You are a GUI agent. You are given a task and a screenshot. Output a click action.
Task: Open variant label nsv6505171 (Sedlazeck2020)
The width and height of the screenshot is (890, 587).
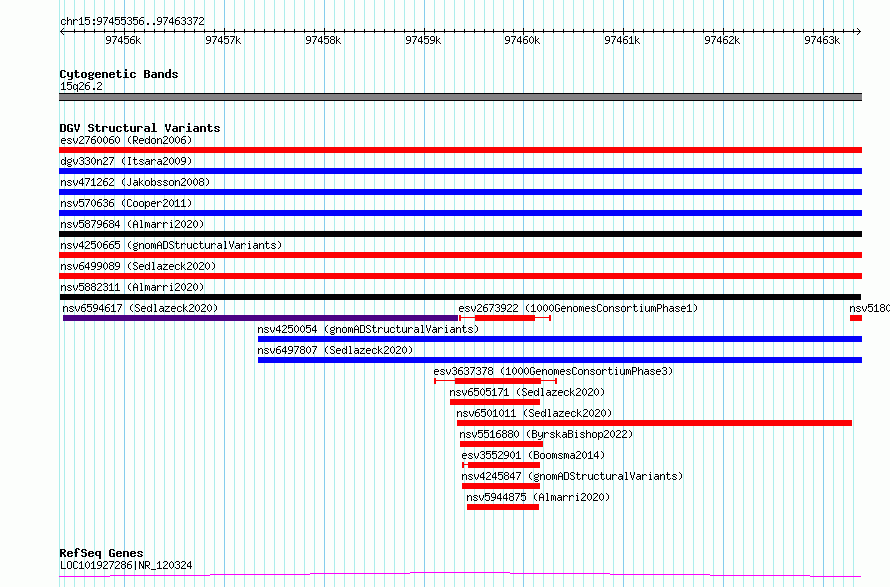pos(527,392)
